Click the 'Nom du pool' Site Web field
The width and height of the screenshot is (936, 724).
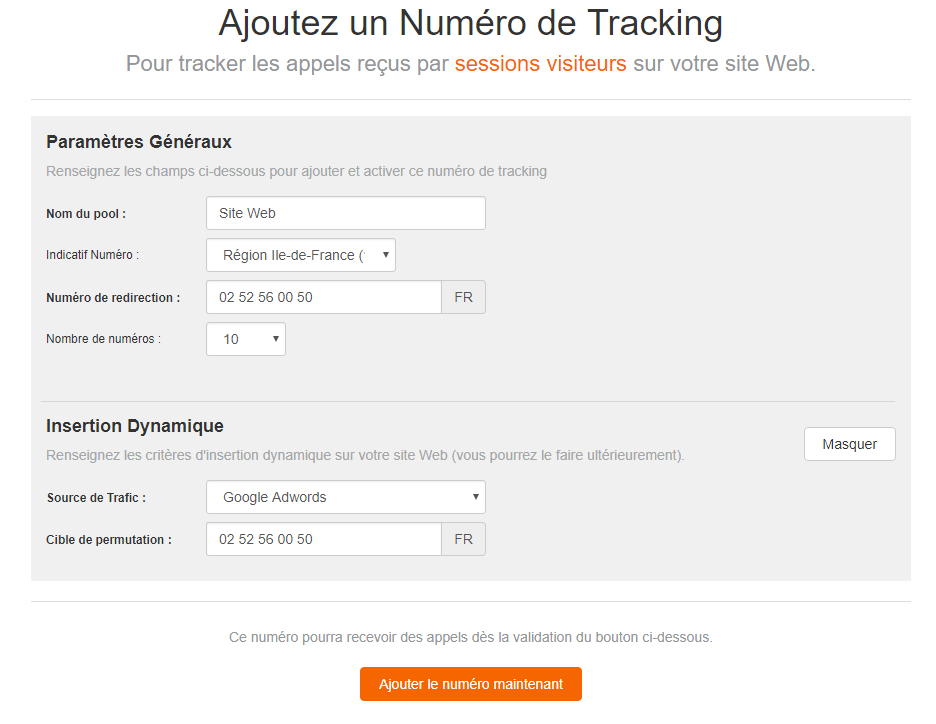[x=346, y=213]
